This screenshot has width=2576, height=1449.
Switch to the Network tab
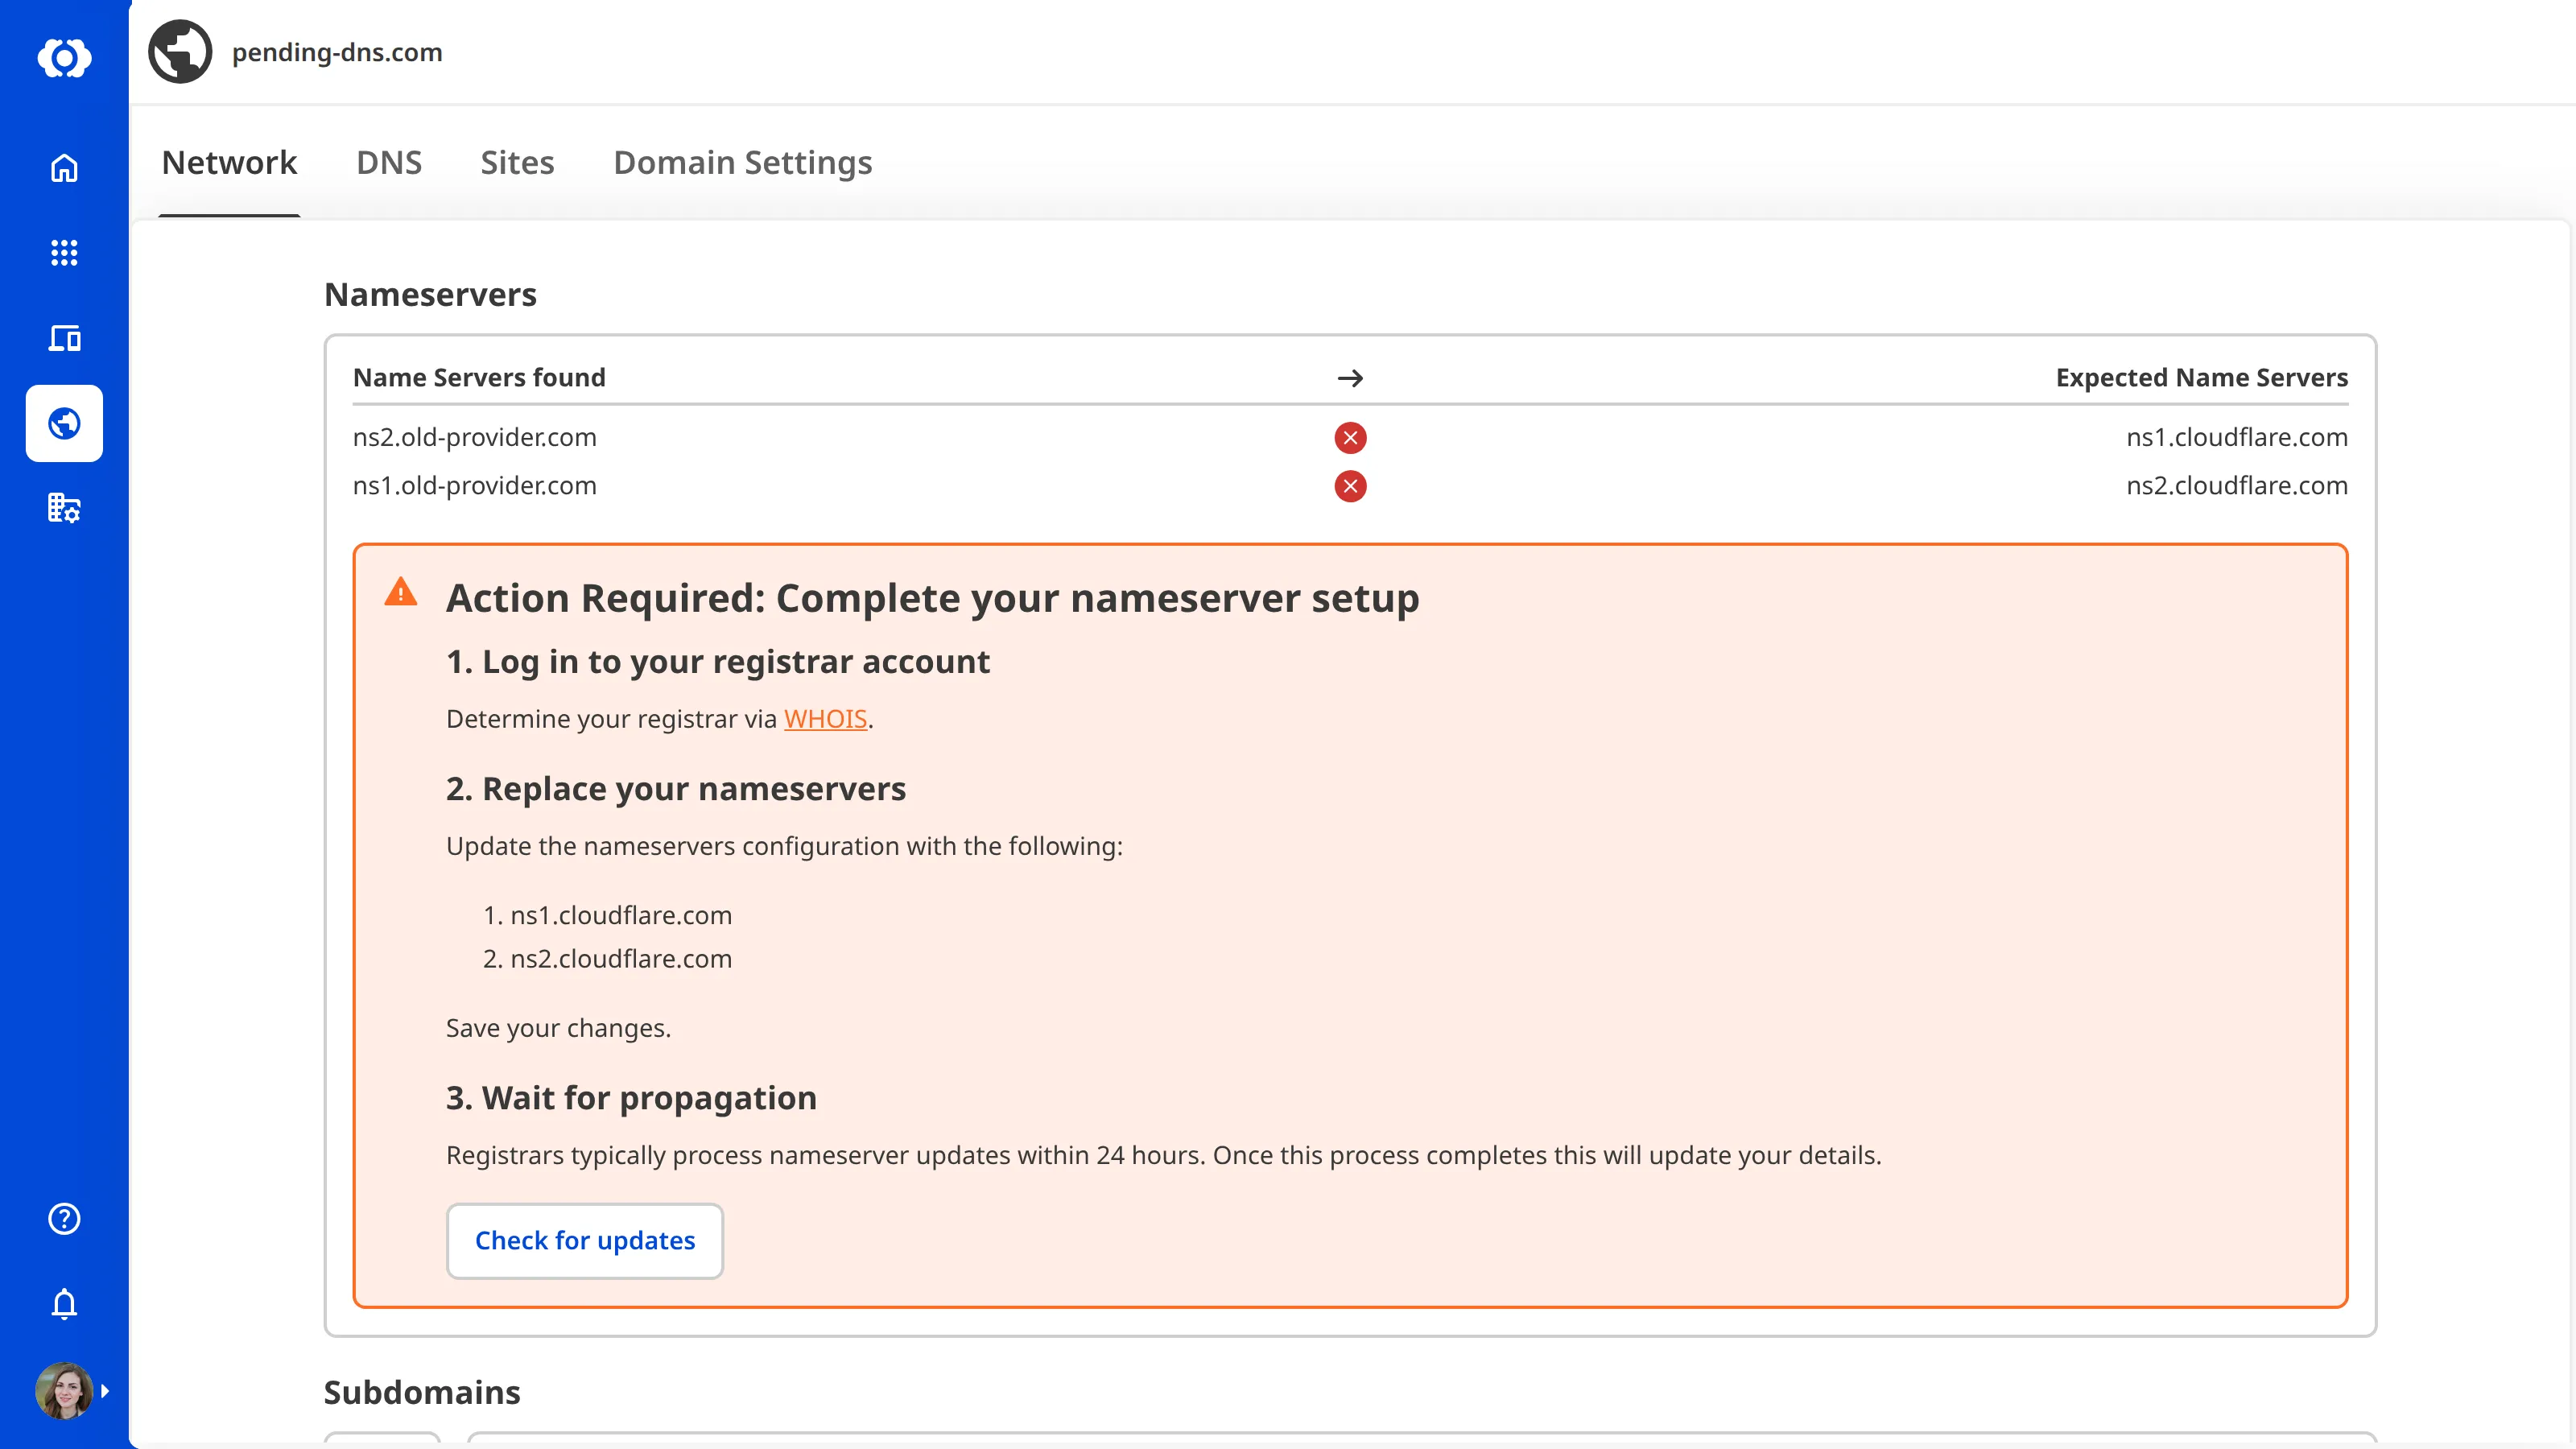229,162
